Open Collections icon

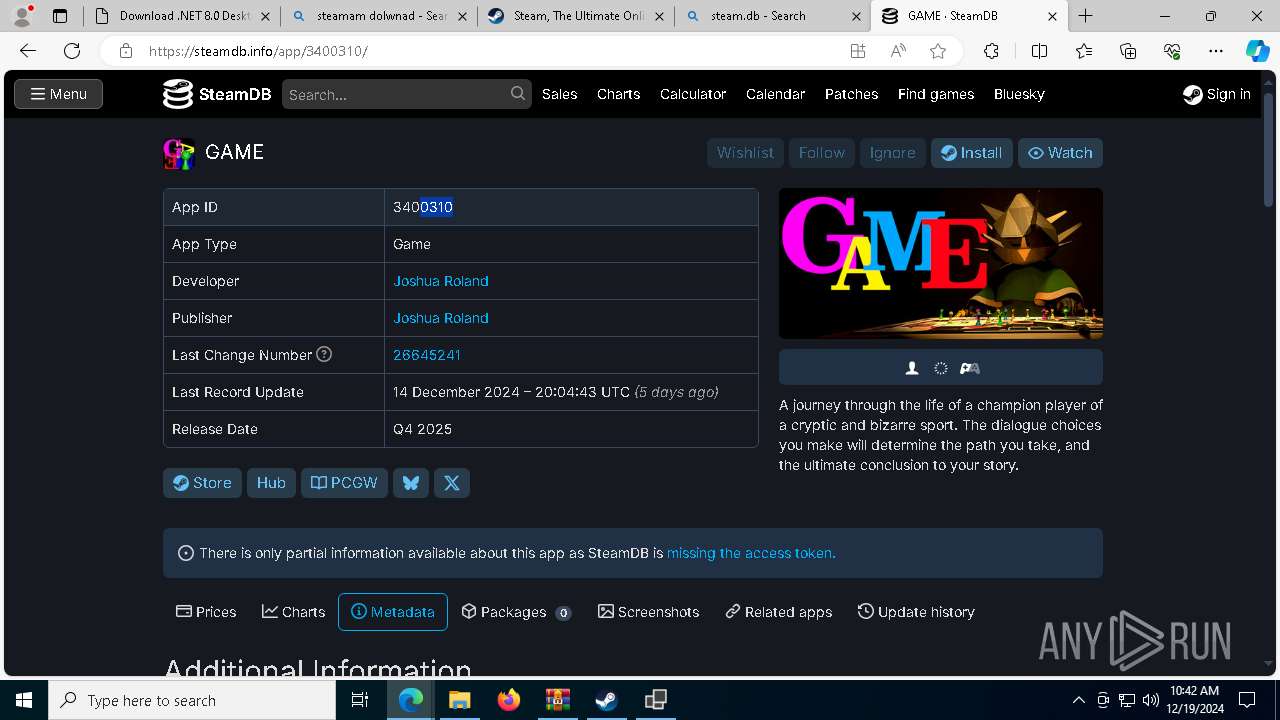[1128, 51]
